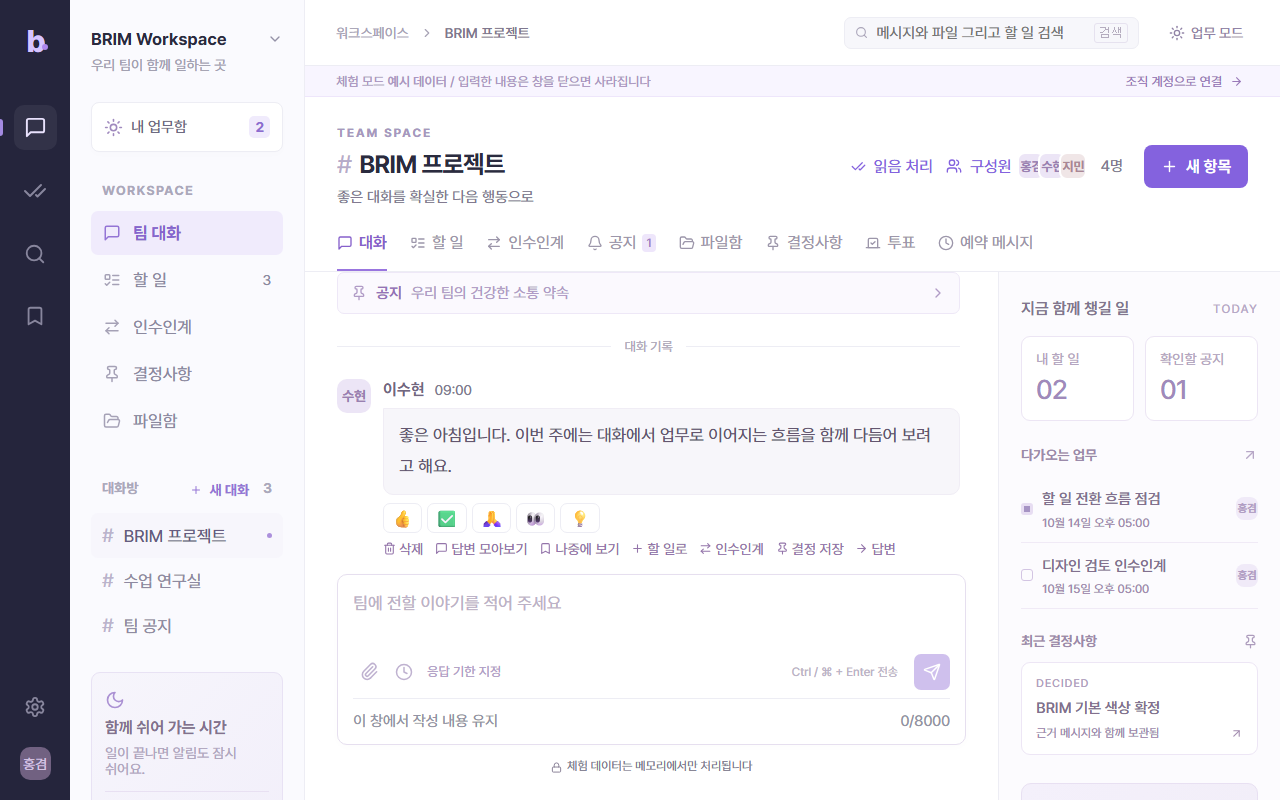Open the chat icon in the left rail
Screen dimensions: 1280x800
[x=35, y=127]
